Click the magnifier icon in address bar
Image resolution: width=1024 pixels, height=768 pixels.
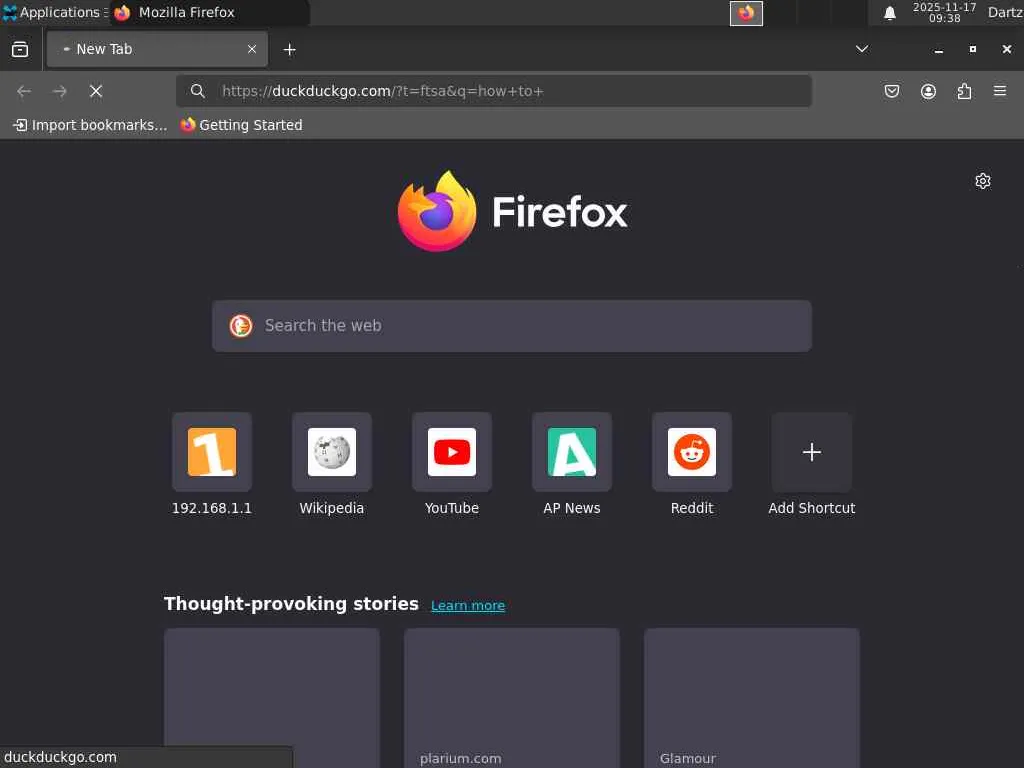[x=197, y=91]
